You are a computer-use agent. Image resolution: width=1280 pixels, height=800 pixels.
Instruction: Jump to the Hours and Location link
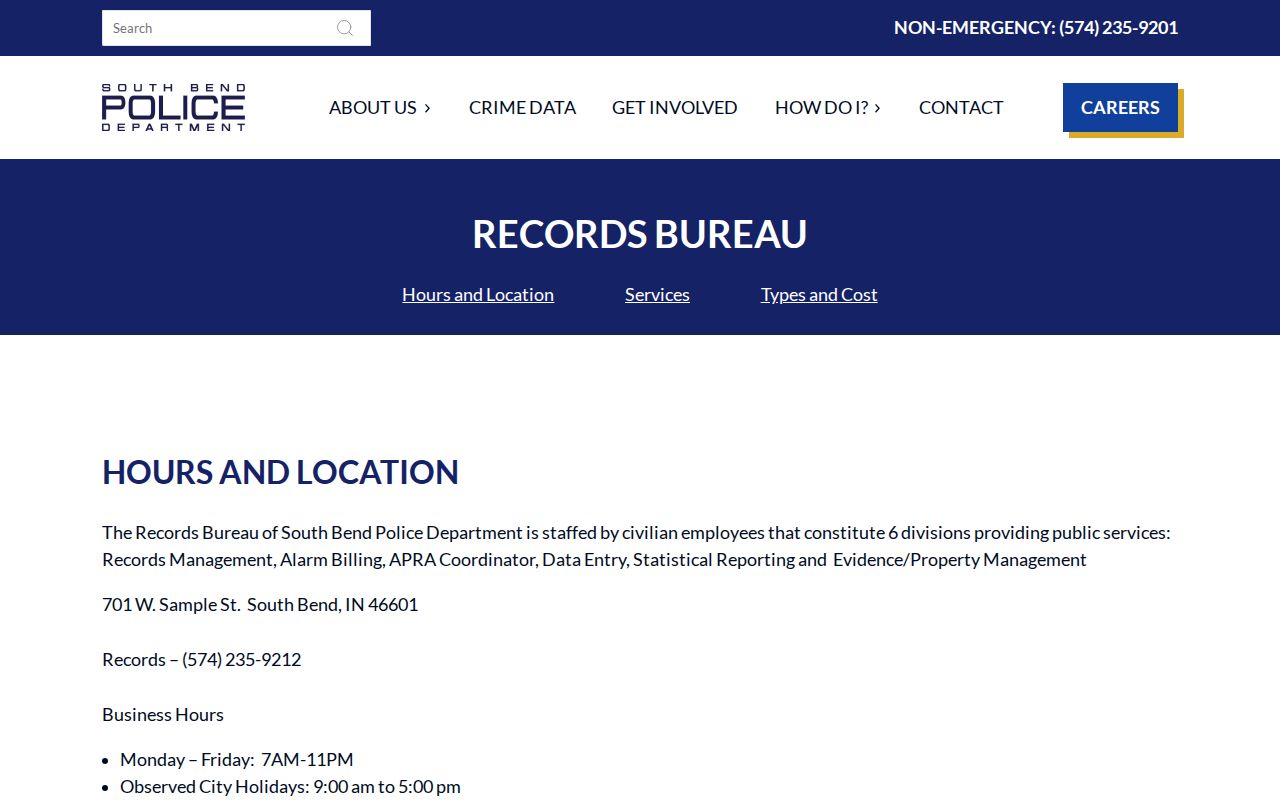pos(478,294)
